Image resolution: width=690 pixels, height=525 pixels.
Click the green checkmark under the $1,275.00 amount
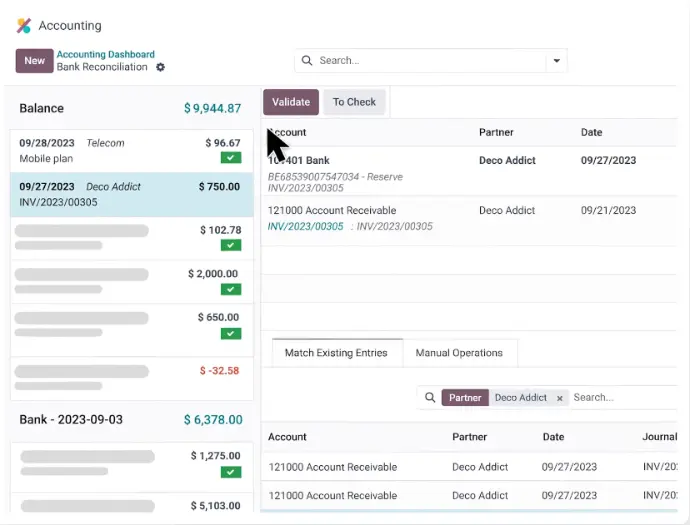(231, 472)
